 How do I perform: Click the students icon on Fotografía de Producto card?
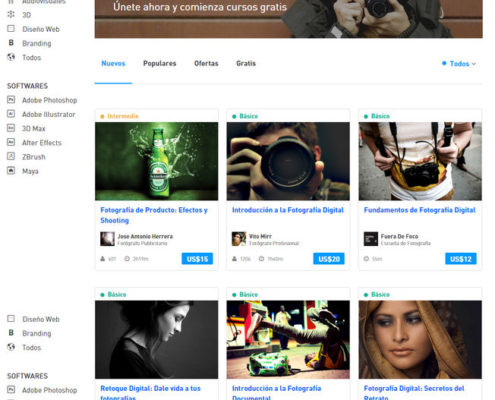click(x=103, y=259)
